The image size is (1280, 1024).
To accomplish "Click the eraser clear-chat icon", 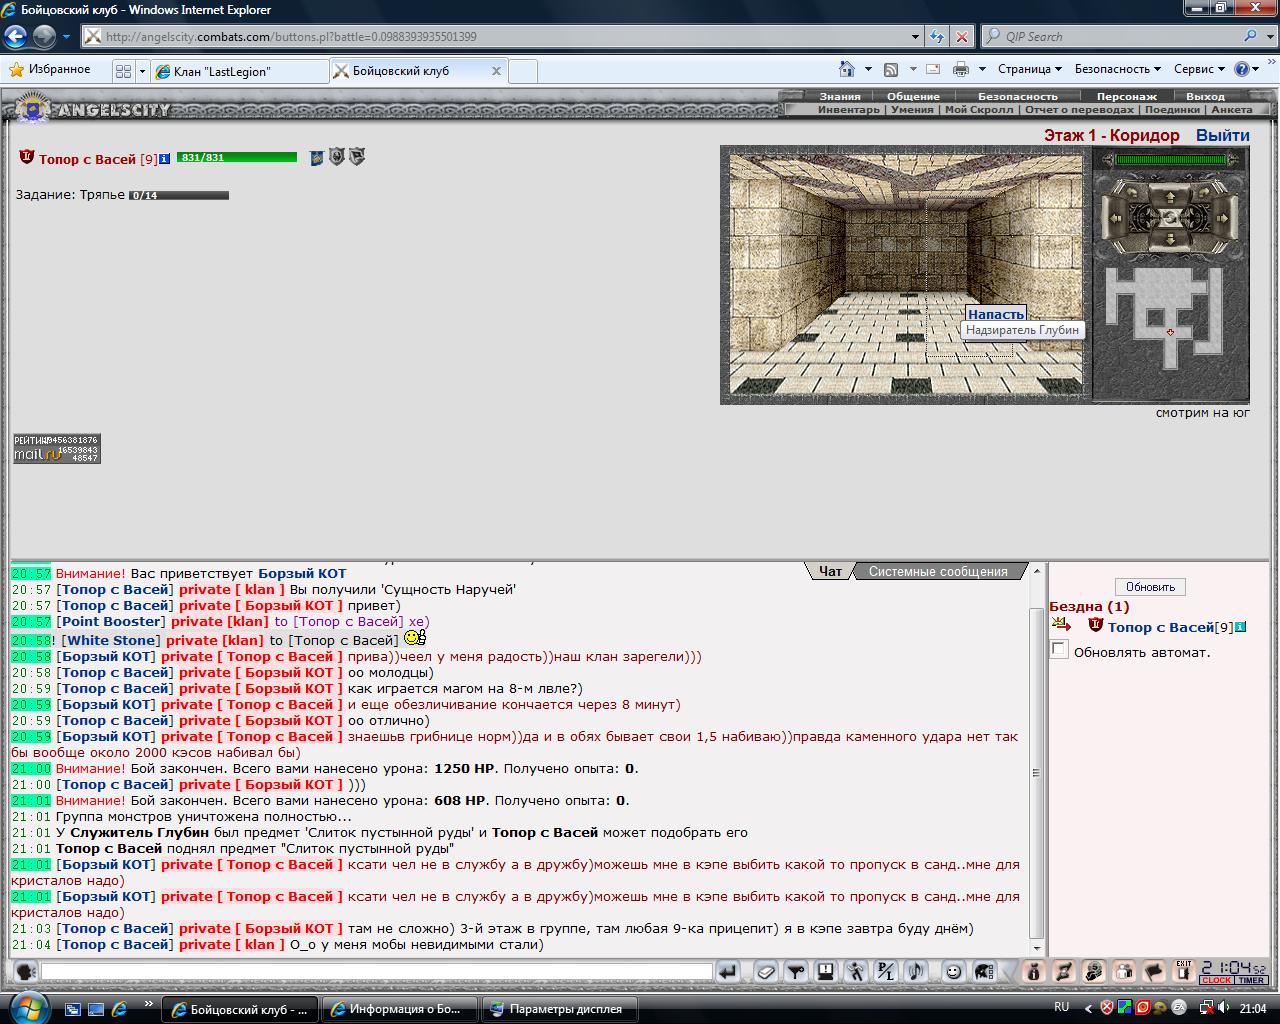I will [x=765, y=972].
